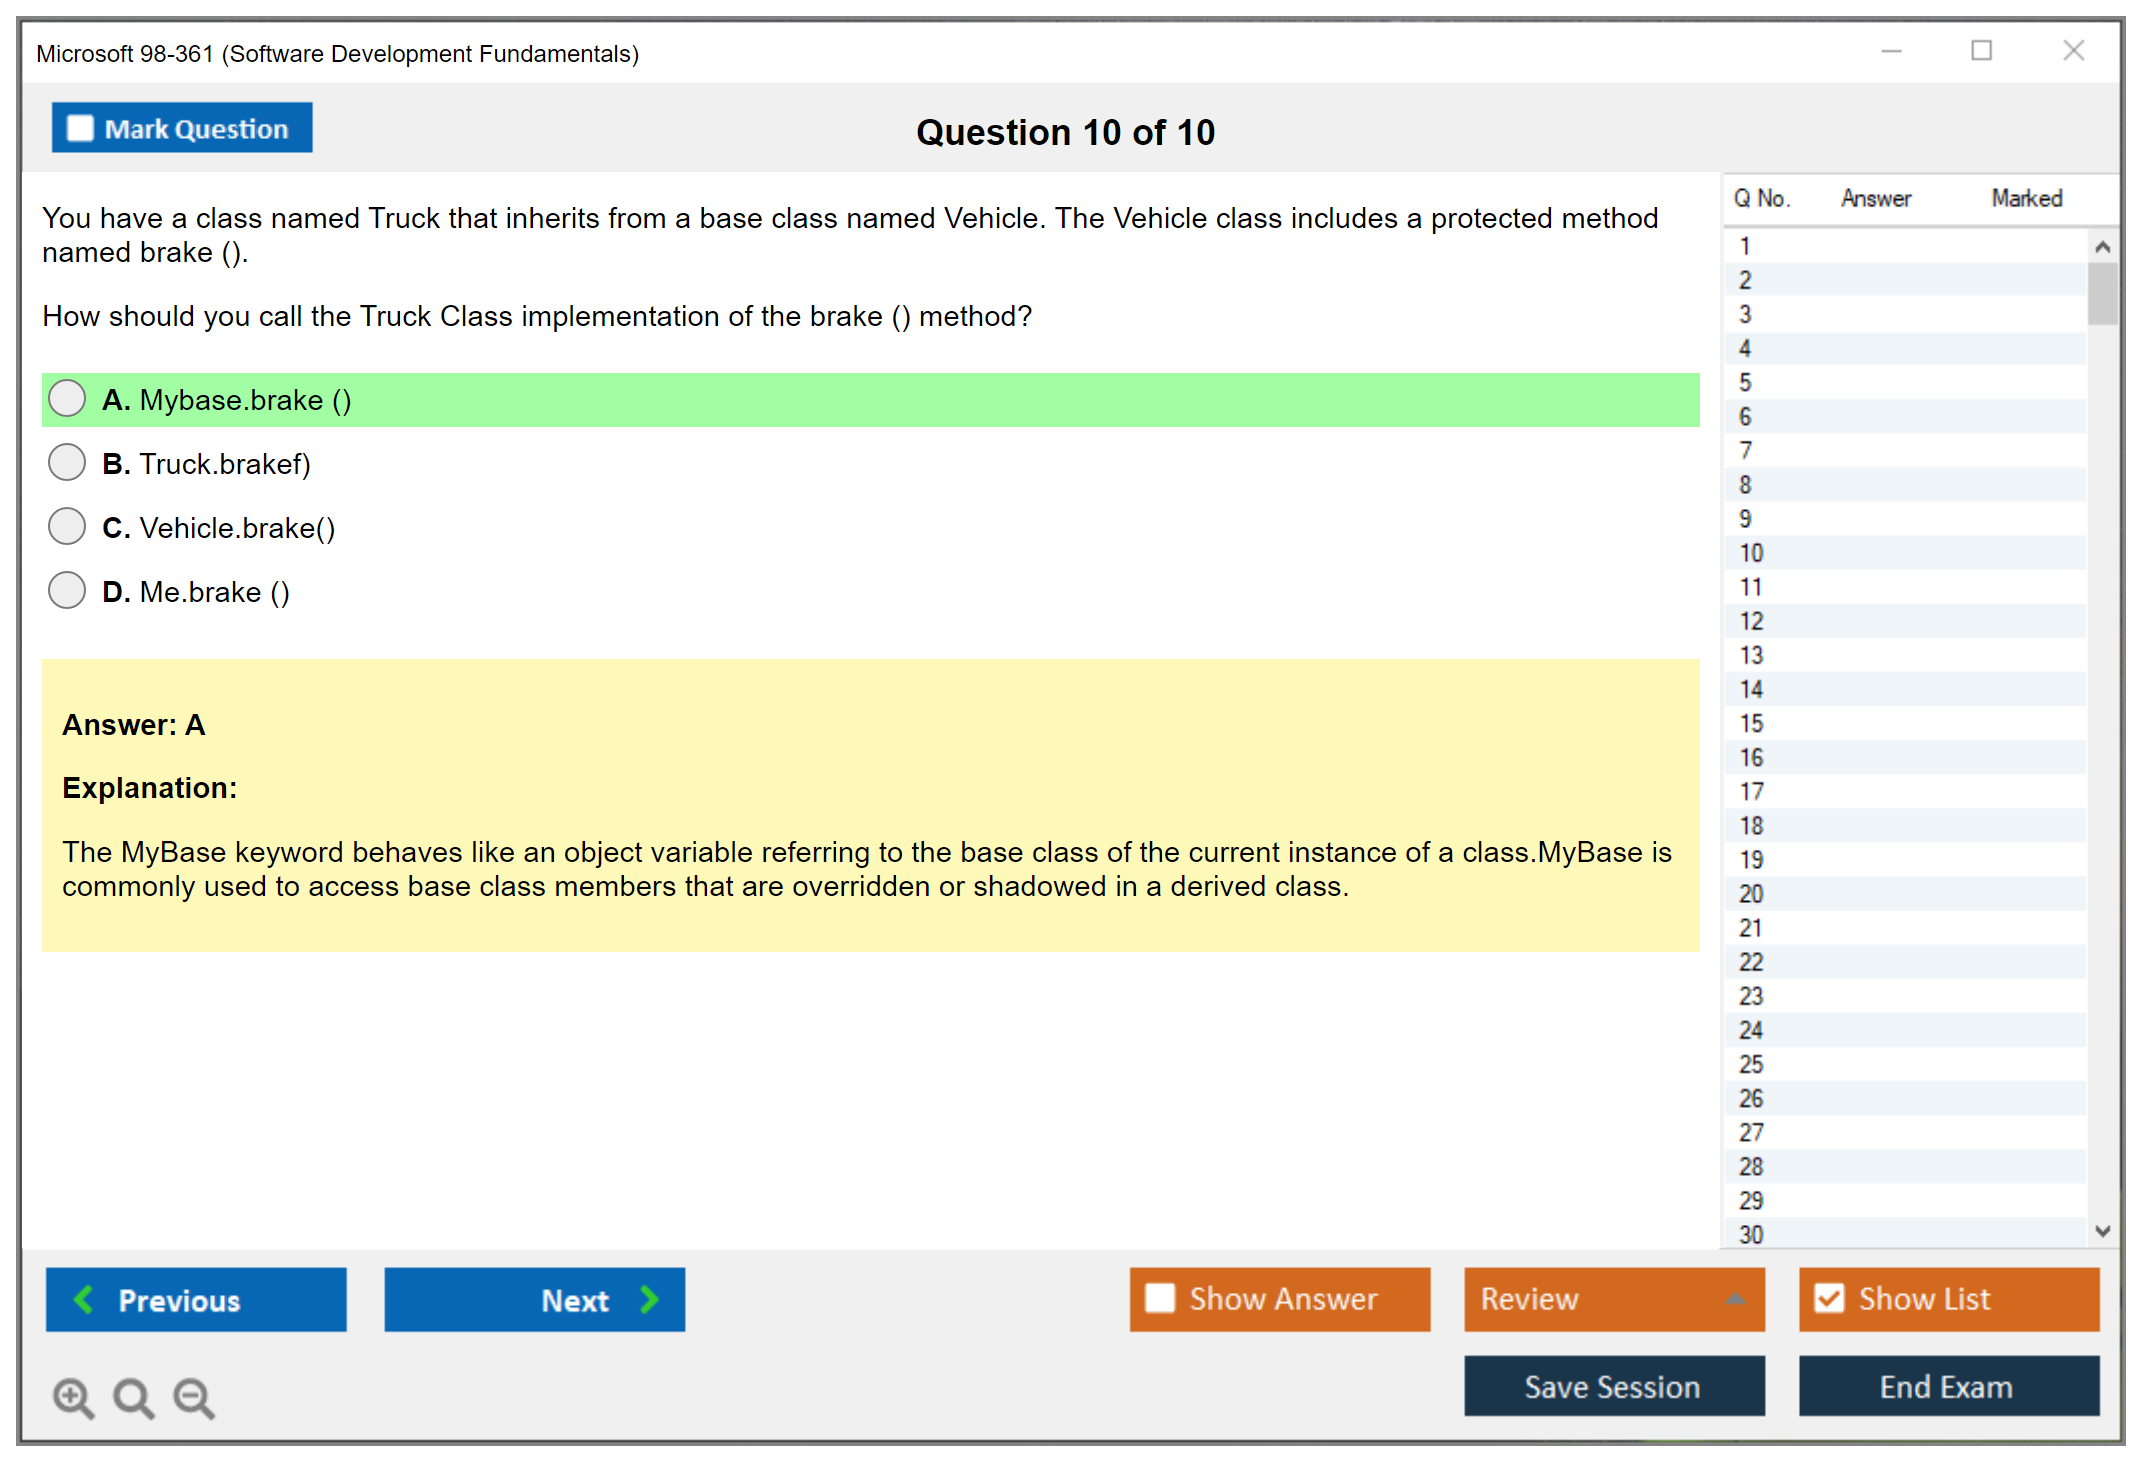
Task: Open question 15 in the list
Action: [x=1752, y=723]
